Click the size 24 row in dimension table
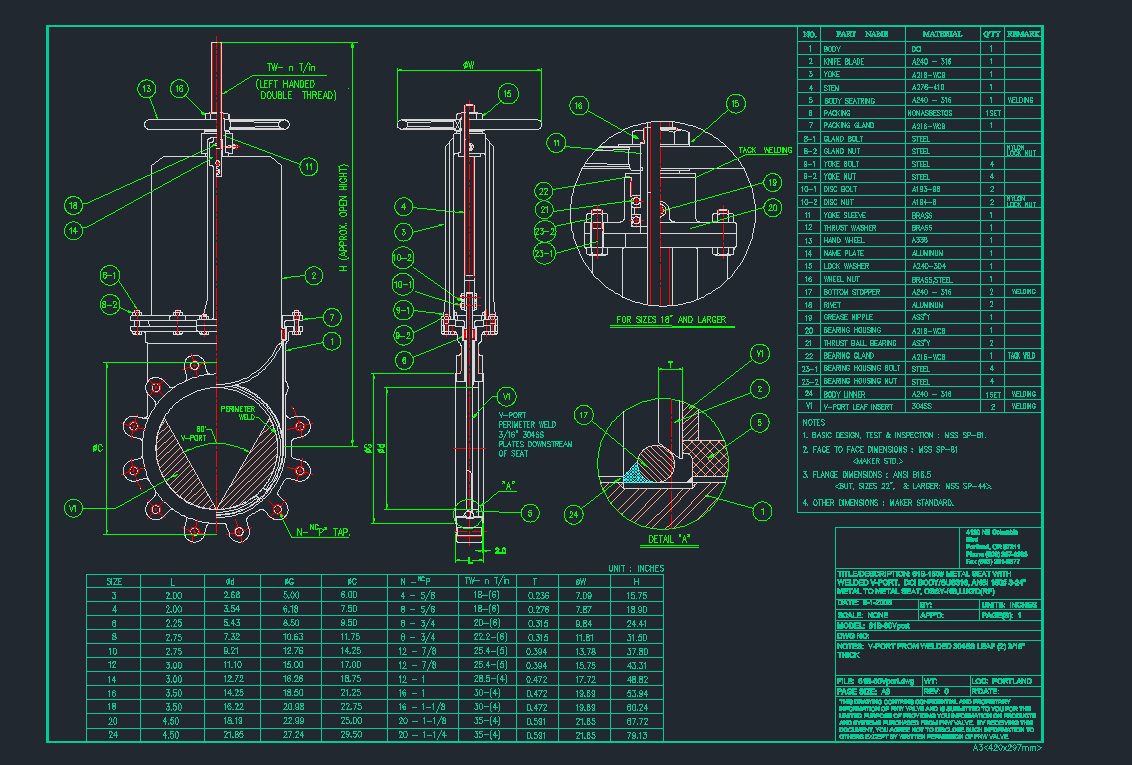Viewport: 1132px width, 765px height. coord(114,735)
